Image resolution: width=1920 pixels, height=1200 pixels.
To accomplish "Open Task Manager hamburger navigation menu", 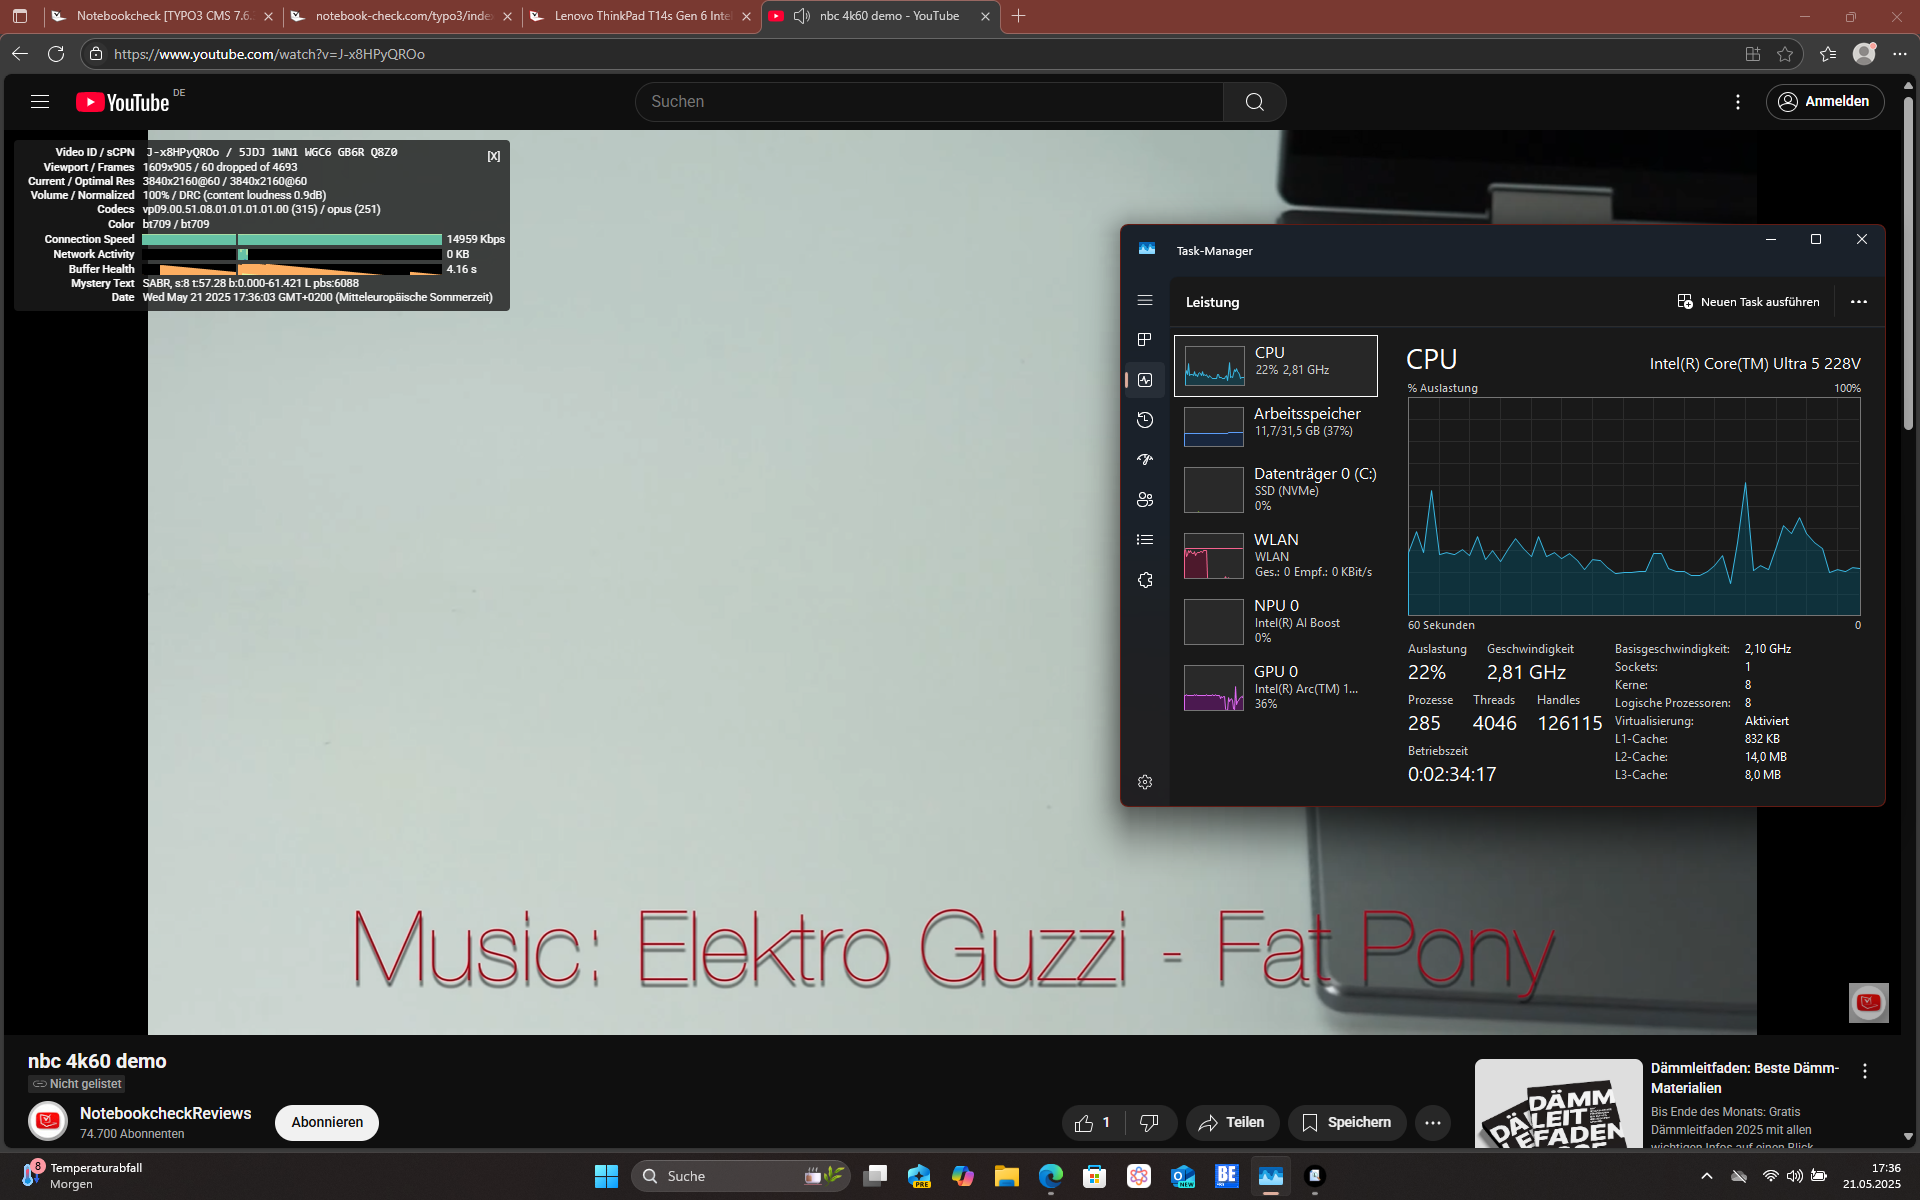I will pyautogui.click(x=1145, y=300).
